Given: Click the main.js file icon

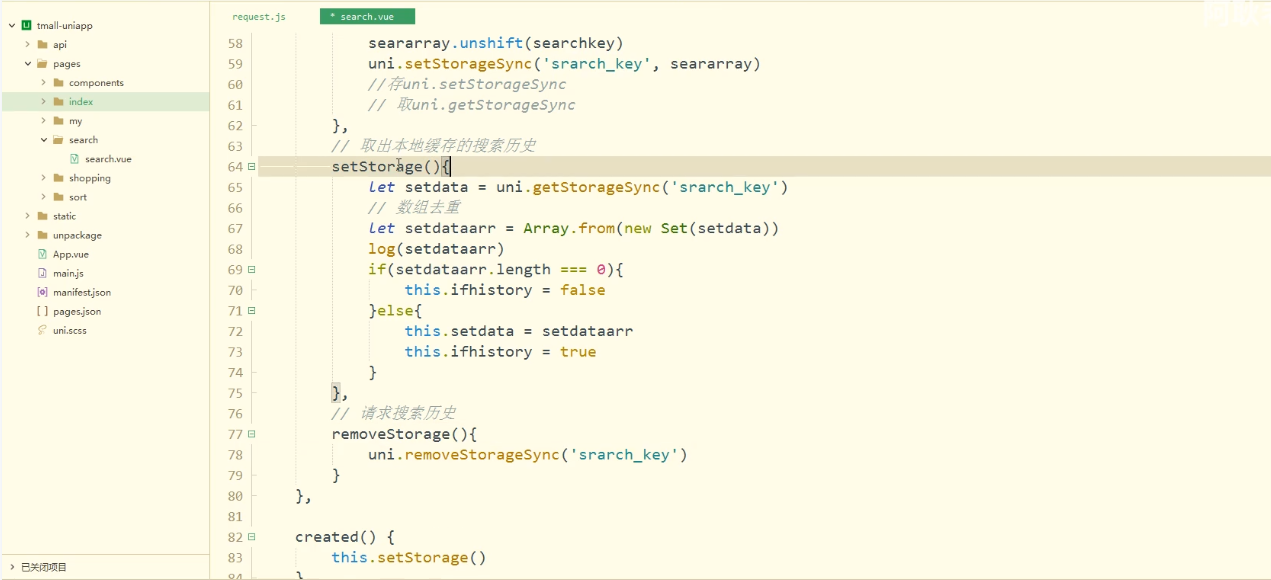Looking at the screenshot, I should click(x=42, y=273).
